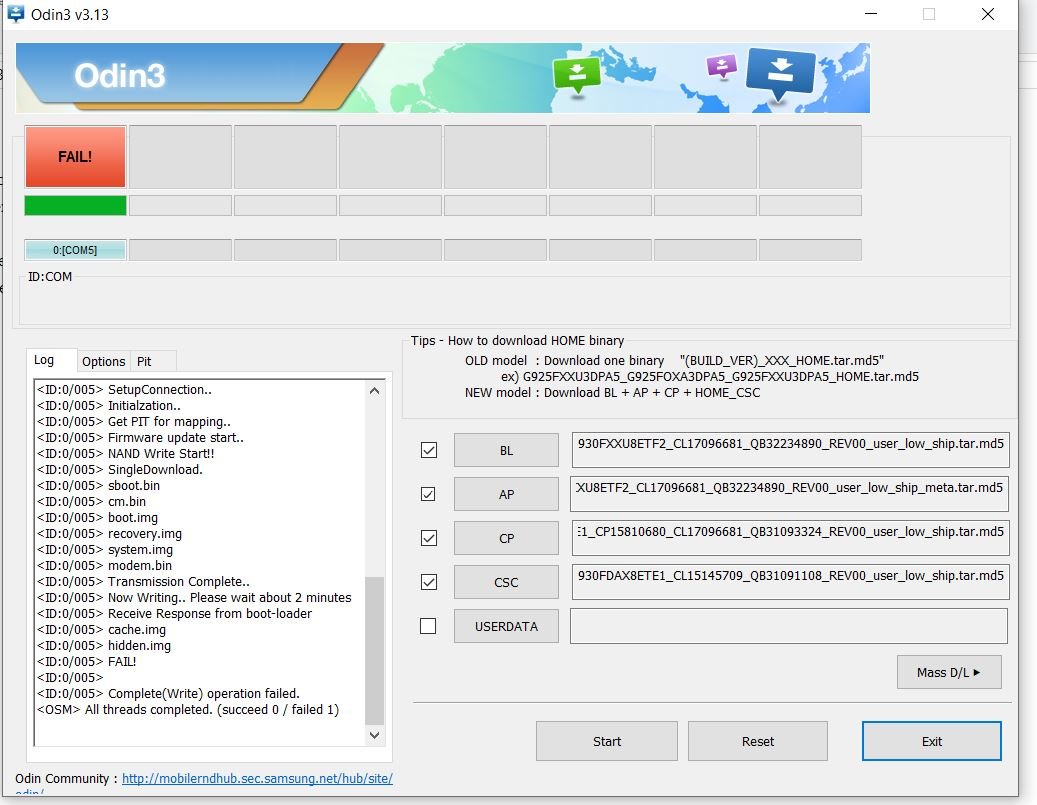
Task: Uncheck the CSC checkbox
Action: click(429, 582)
